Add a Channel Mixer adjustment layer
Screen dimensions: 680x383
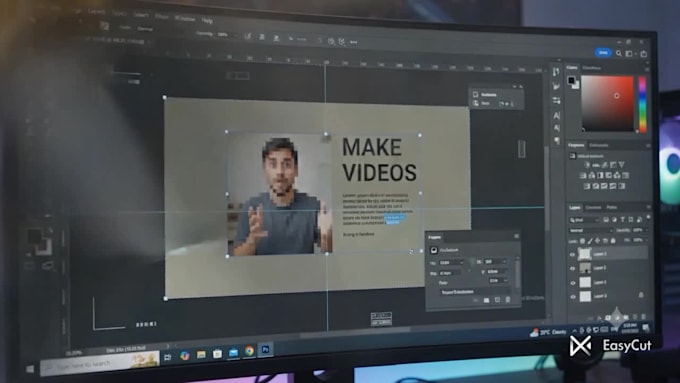[617, 176]
